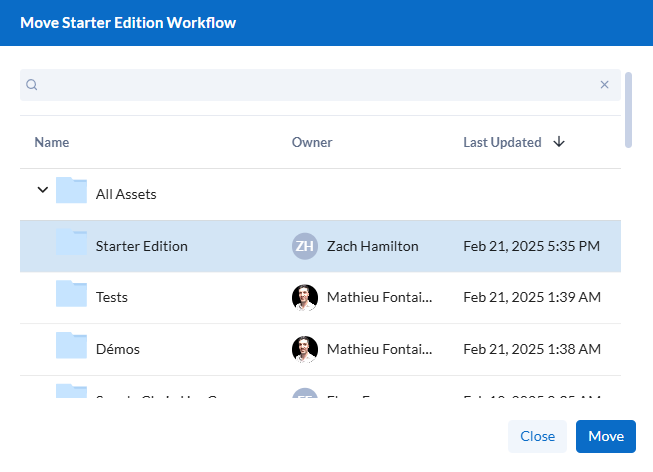Select the Démos folder name

[118, 349]
